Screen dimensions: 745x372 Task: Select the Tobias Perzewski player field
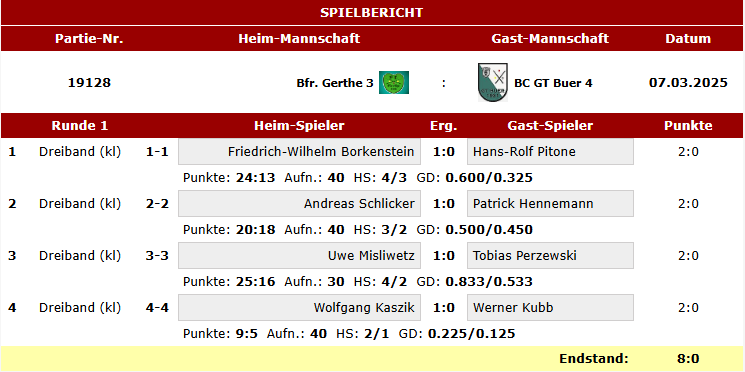point(550,256)
